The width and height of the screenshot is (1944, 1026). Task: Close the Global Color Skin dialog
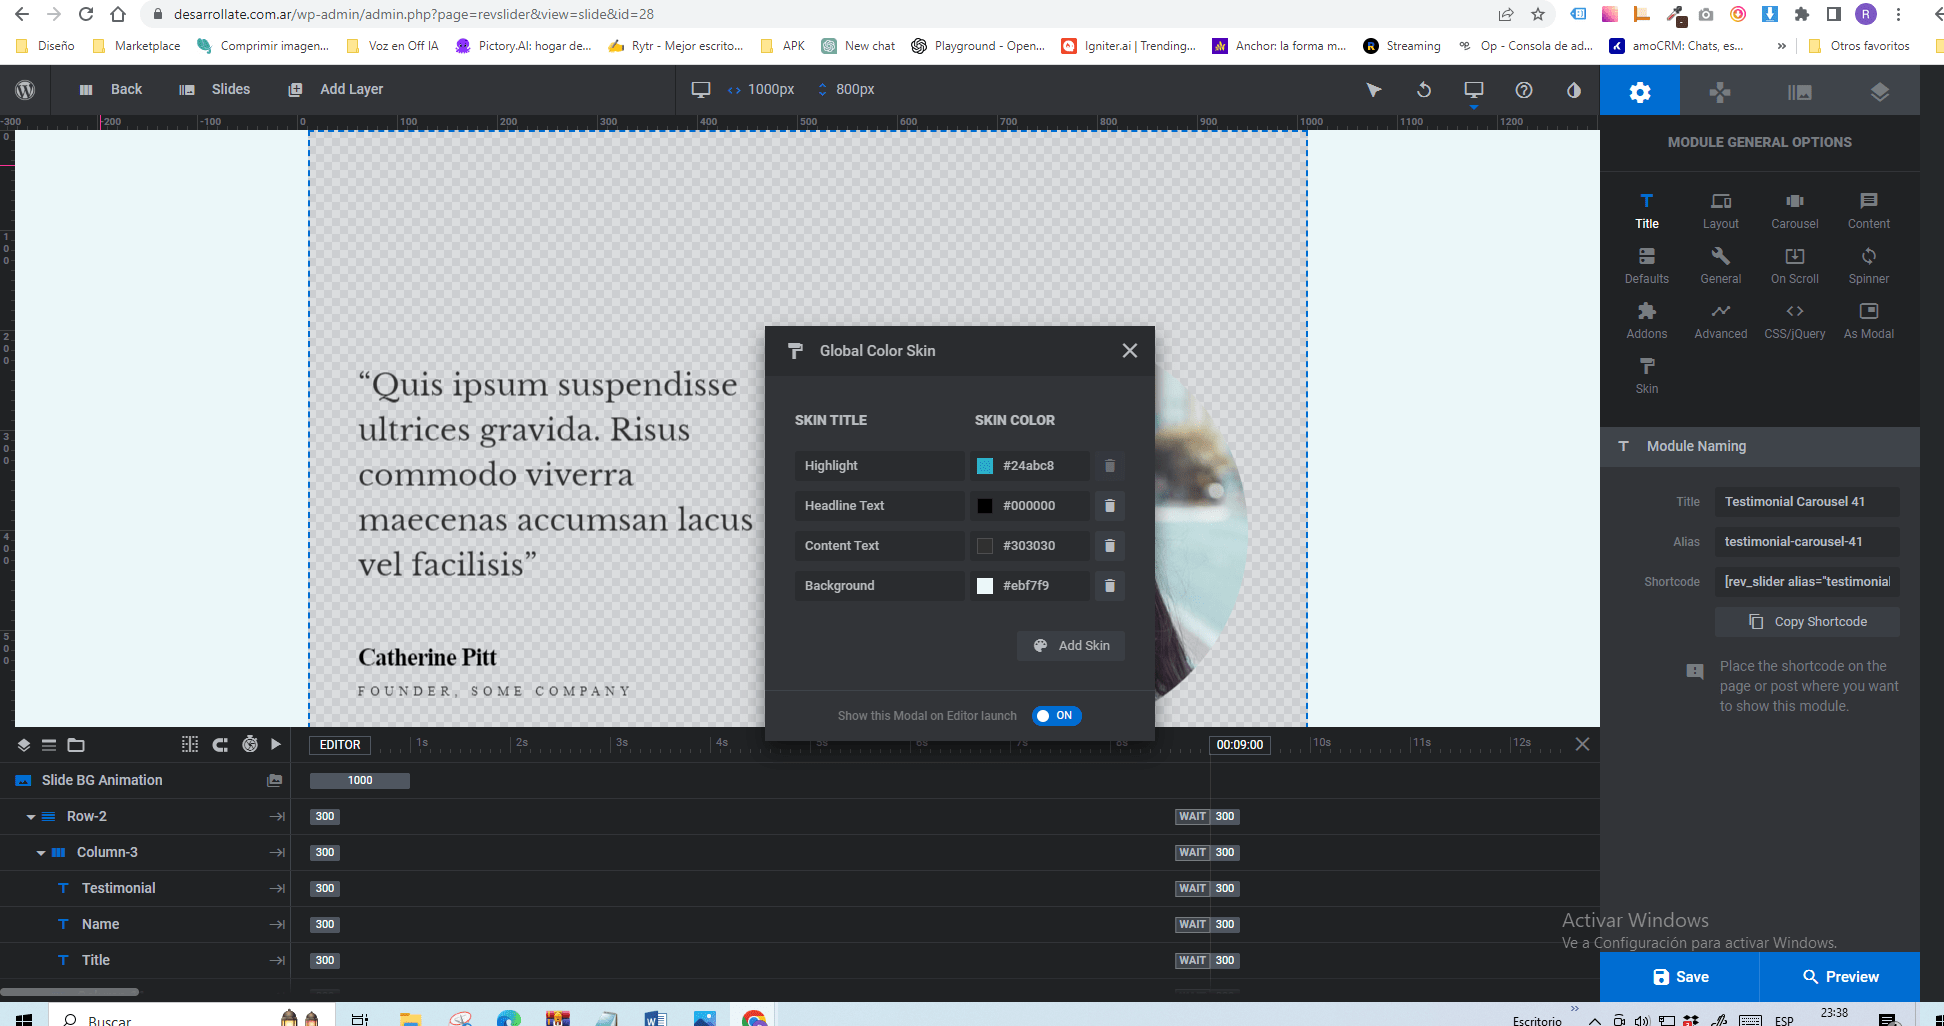point(1130,351)
